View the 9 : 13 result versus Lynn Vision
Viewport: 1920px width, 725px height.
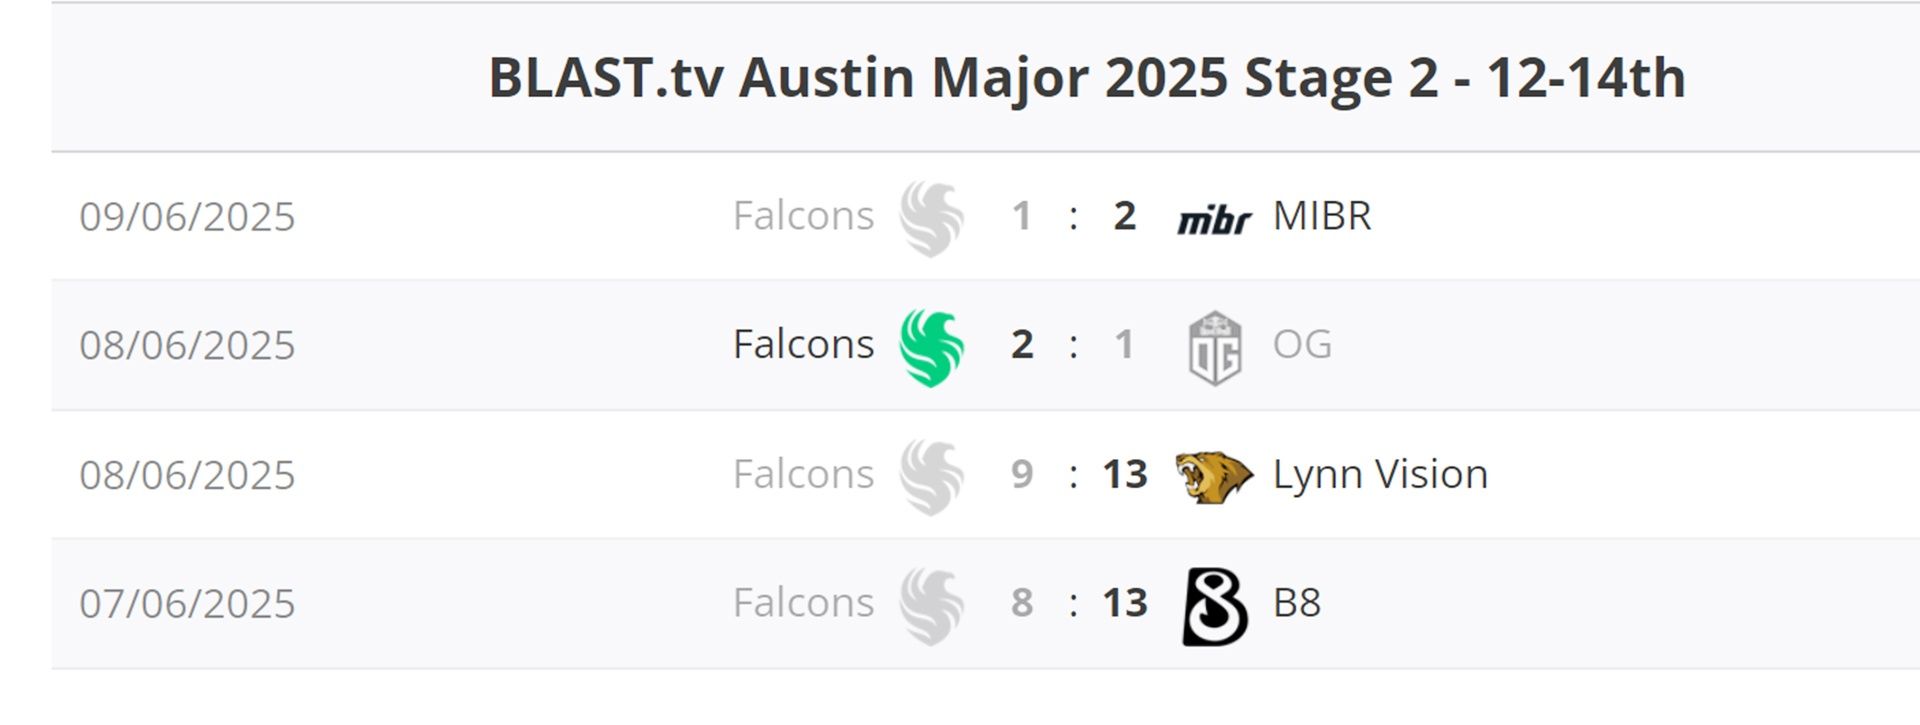tap(1078, 474)
